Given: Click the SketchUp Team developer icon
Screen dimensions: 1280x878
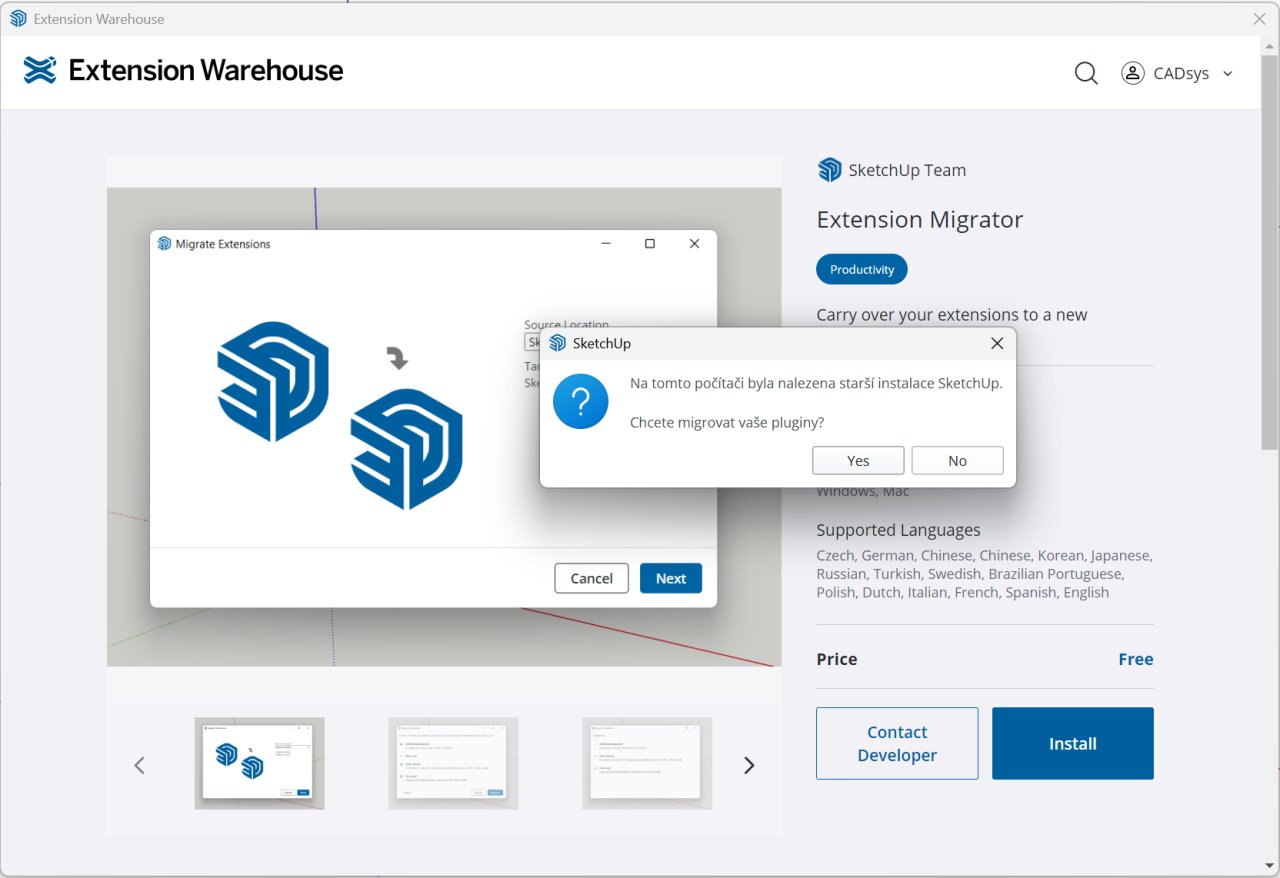Looking at the screenshot, I should click(829, 170).
